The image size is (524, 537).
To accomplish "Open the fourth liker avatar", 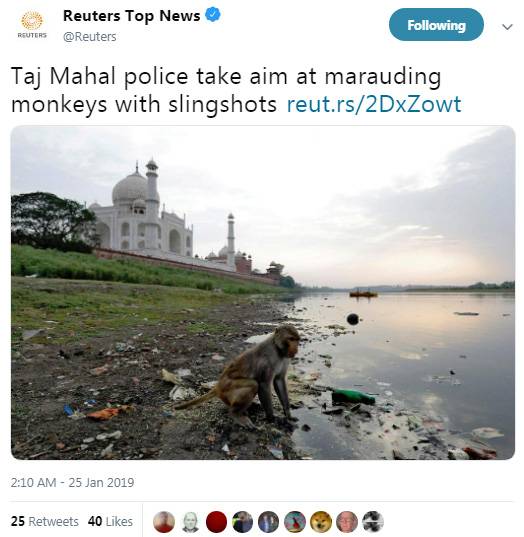I will pos(242,522).
